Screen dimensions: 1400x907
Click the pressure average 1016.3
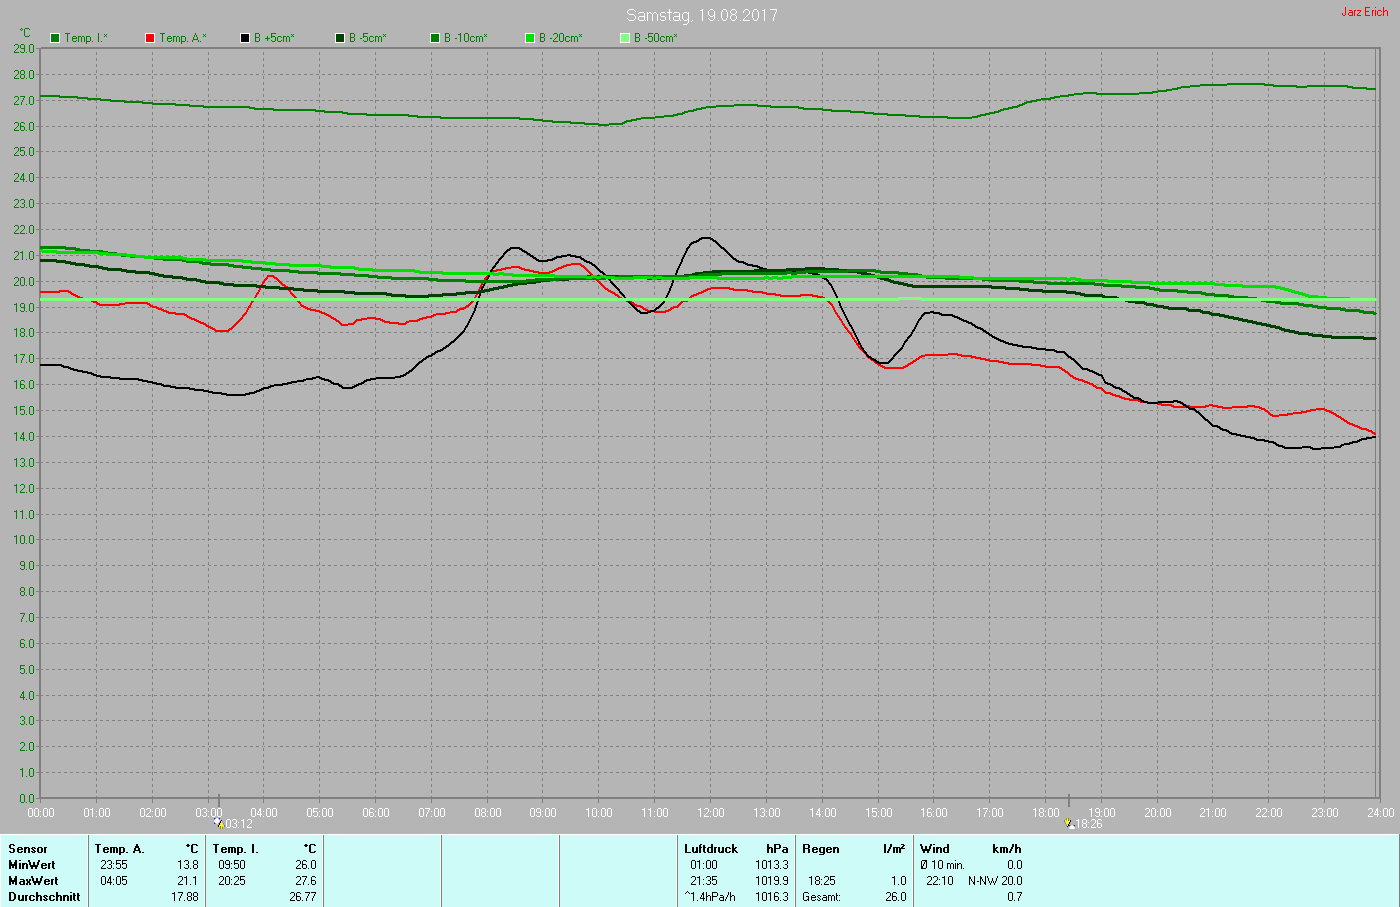click(772, 897)
